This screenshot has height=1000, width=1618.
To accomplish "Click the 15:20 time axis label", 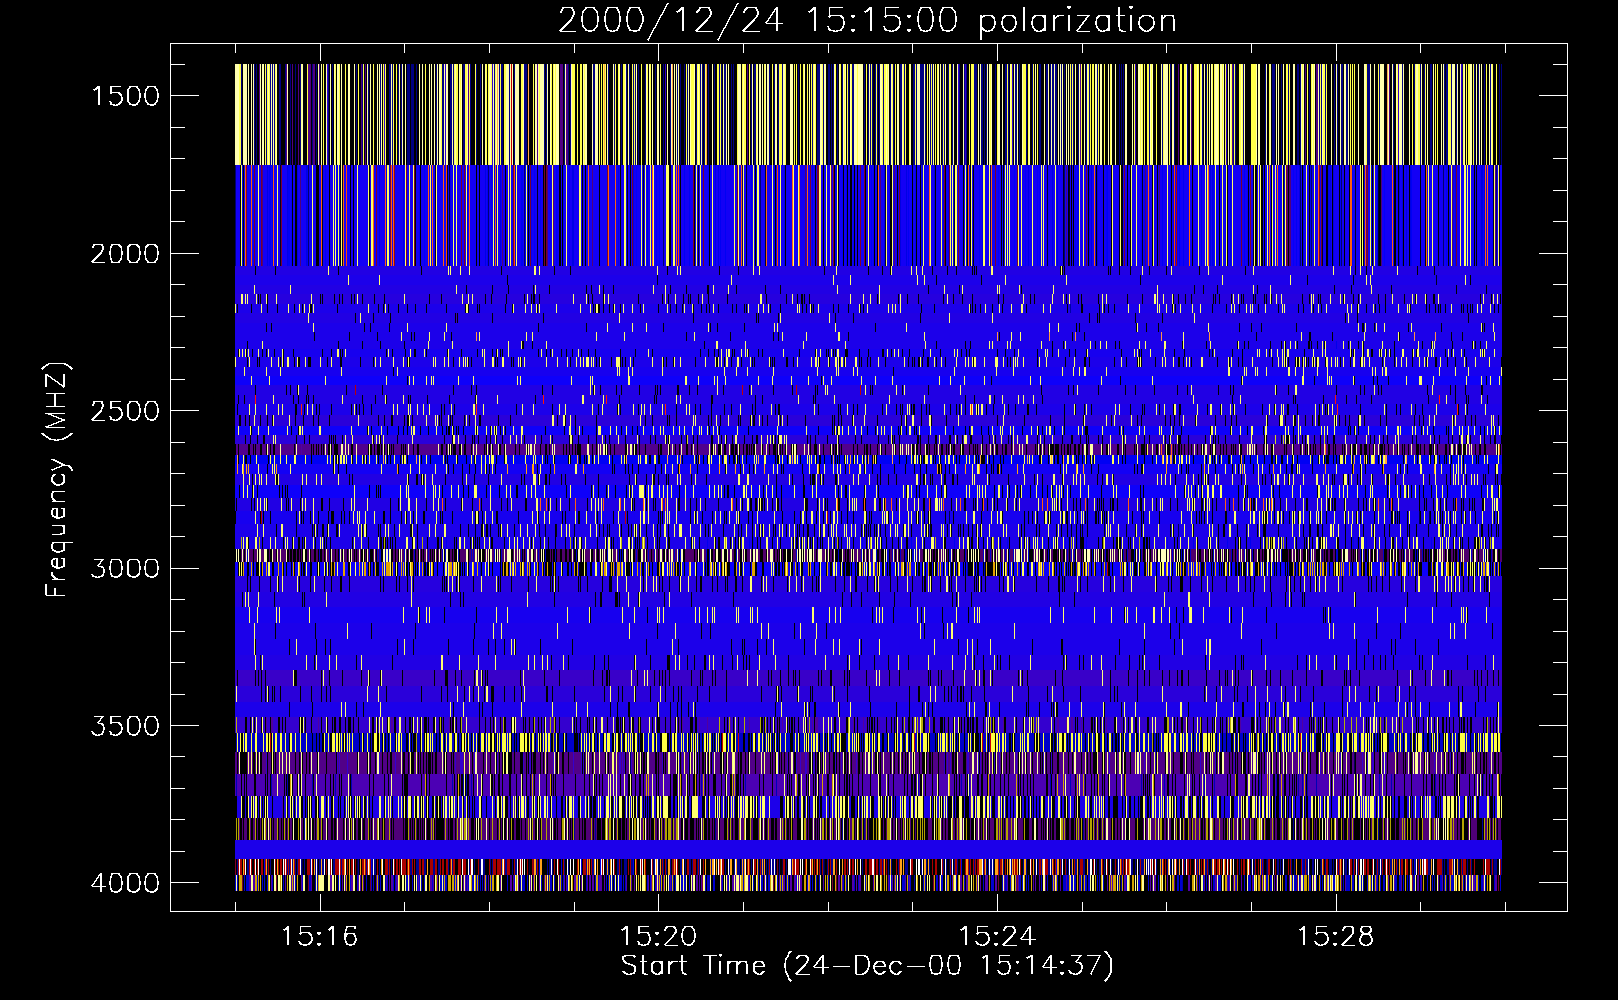I will click(658, 936).
